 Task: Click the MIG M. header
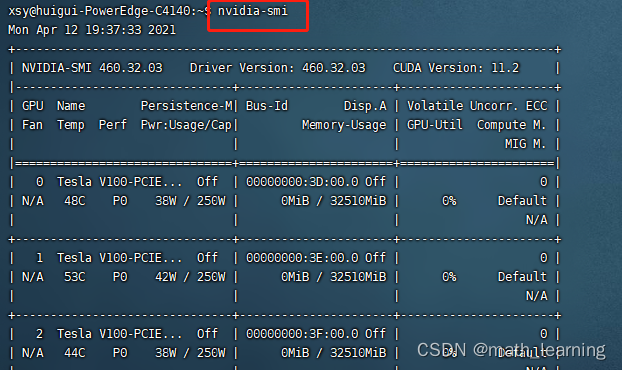click(526, 144)
